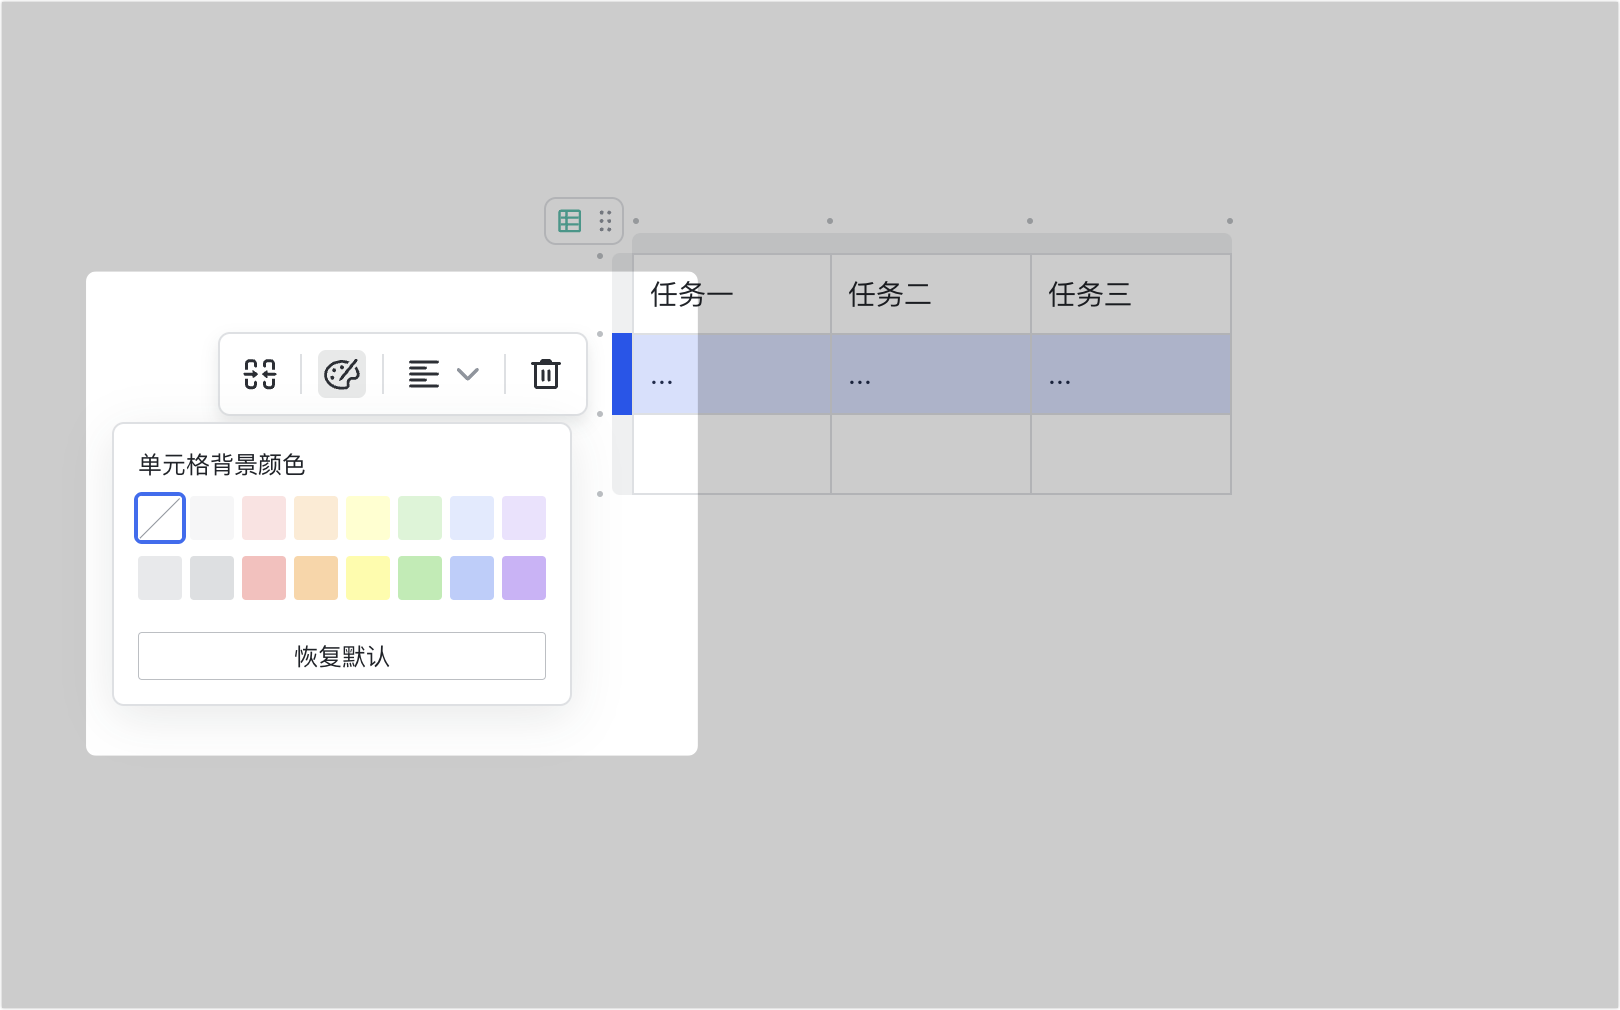
Task: Toggle the cell background color palette icon
Action: pyautogui.click(x=342, y=374)
